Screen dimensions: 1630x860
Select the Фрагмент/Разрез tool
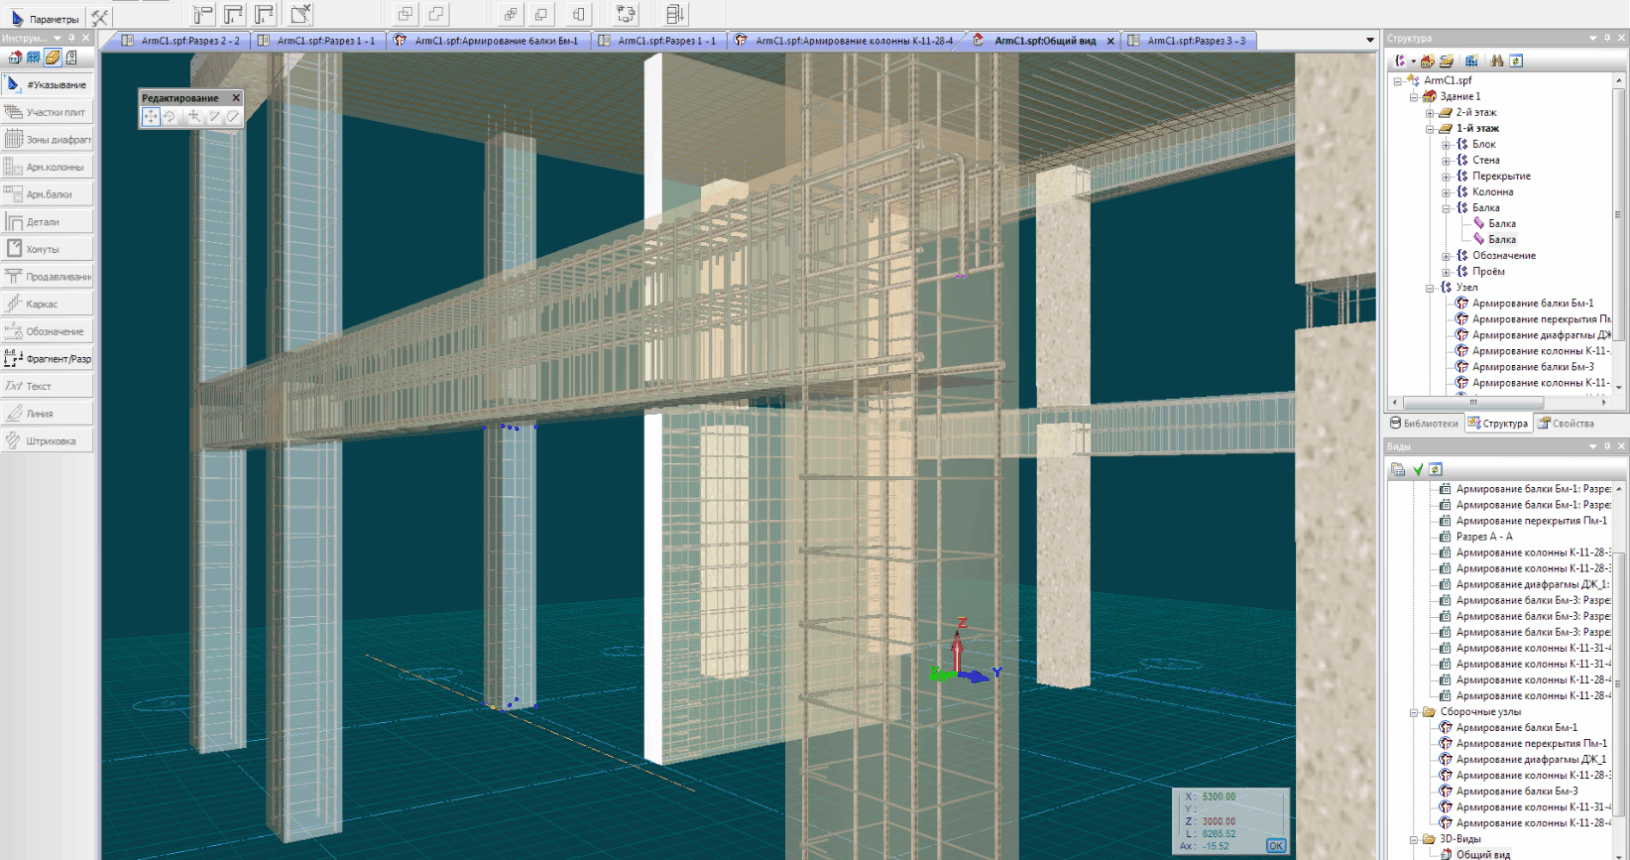(x=47, y=359)
